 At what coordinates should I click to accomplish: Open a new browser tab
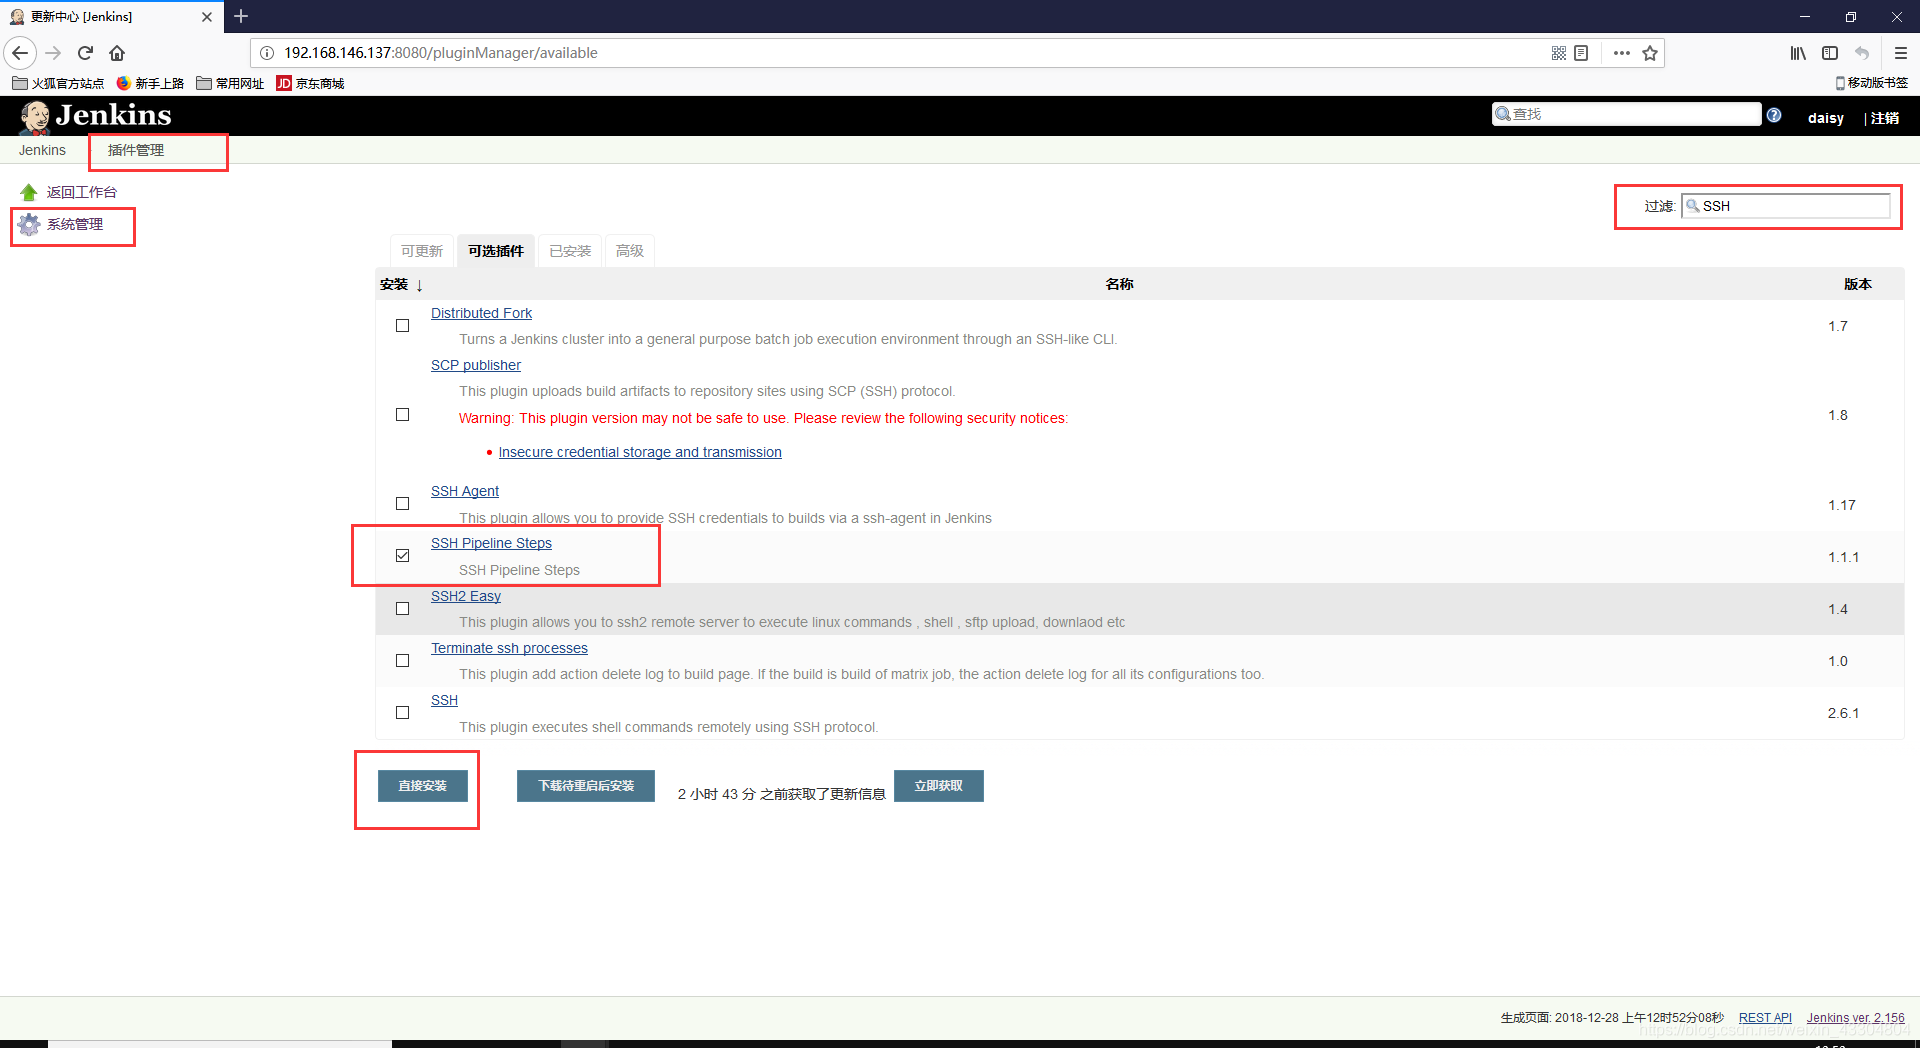[241, 16]
